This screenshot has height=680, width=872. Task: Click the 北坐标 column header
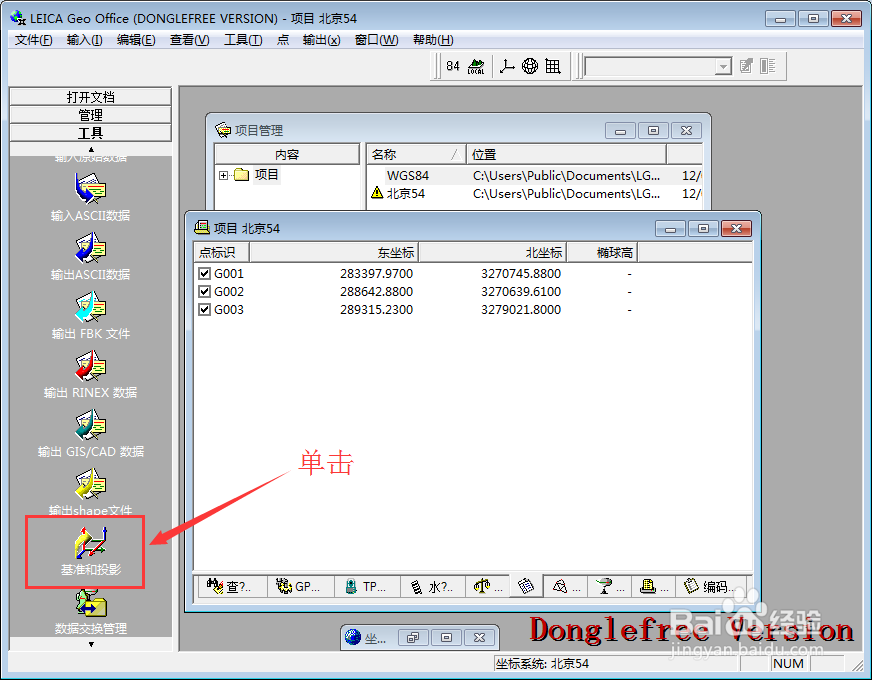[x=493, y=252]
